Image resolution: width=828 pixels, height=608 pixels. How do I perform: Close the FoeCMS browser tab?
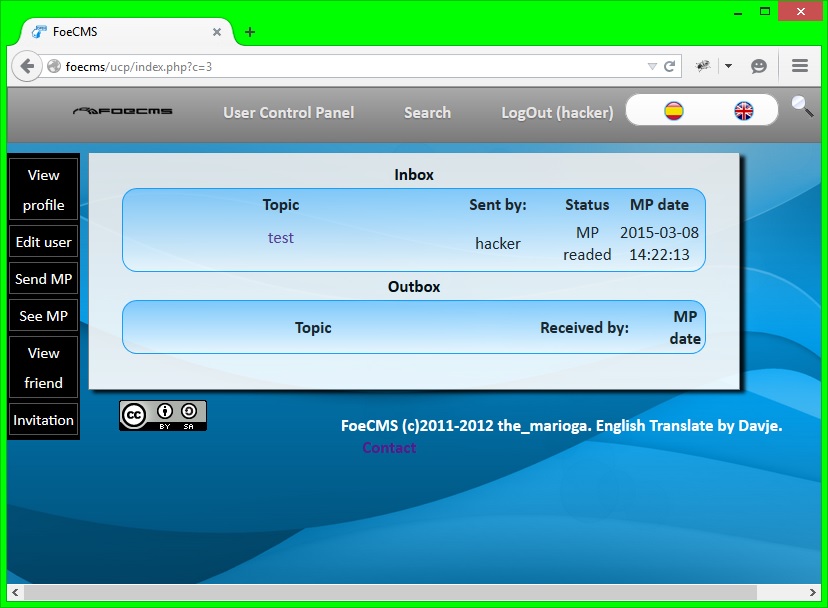[x=217, y=32]
